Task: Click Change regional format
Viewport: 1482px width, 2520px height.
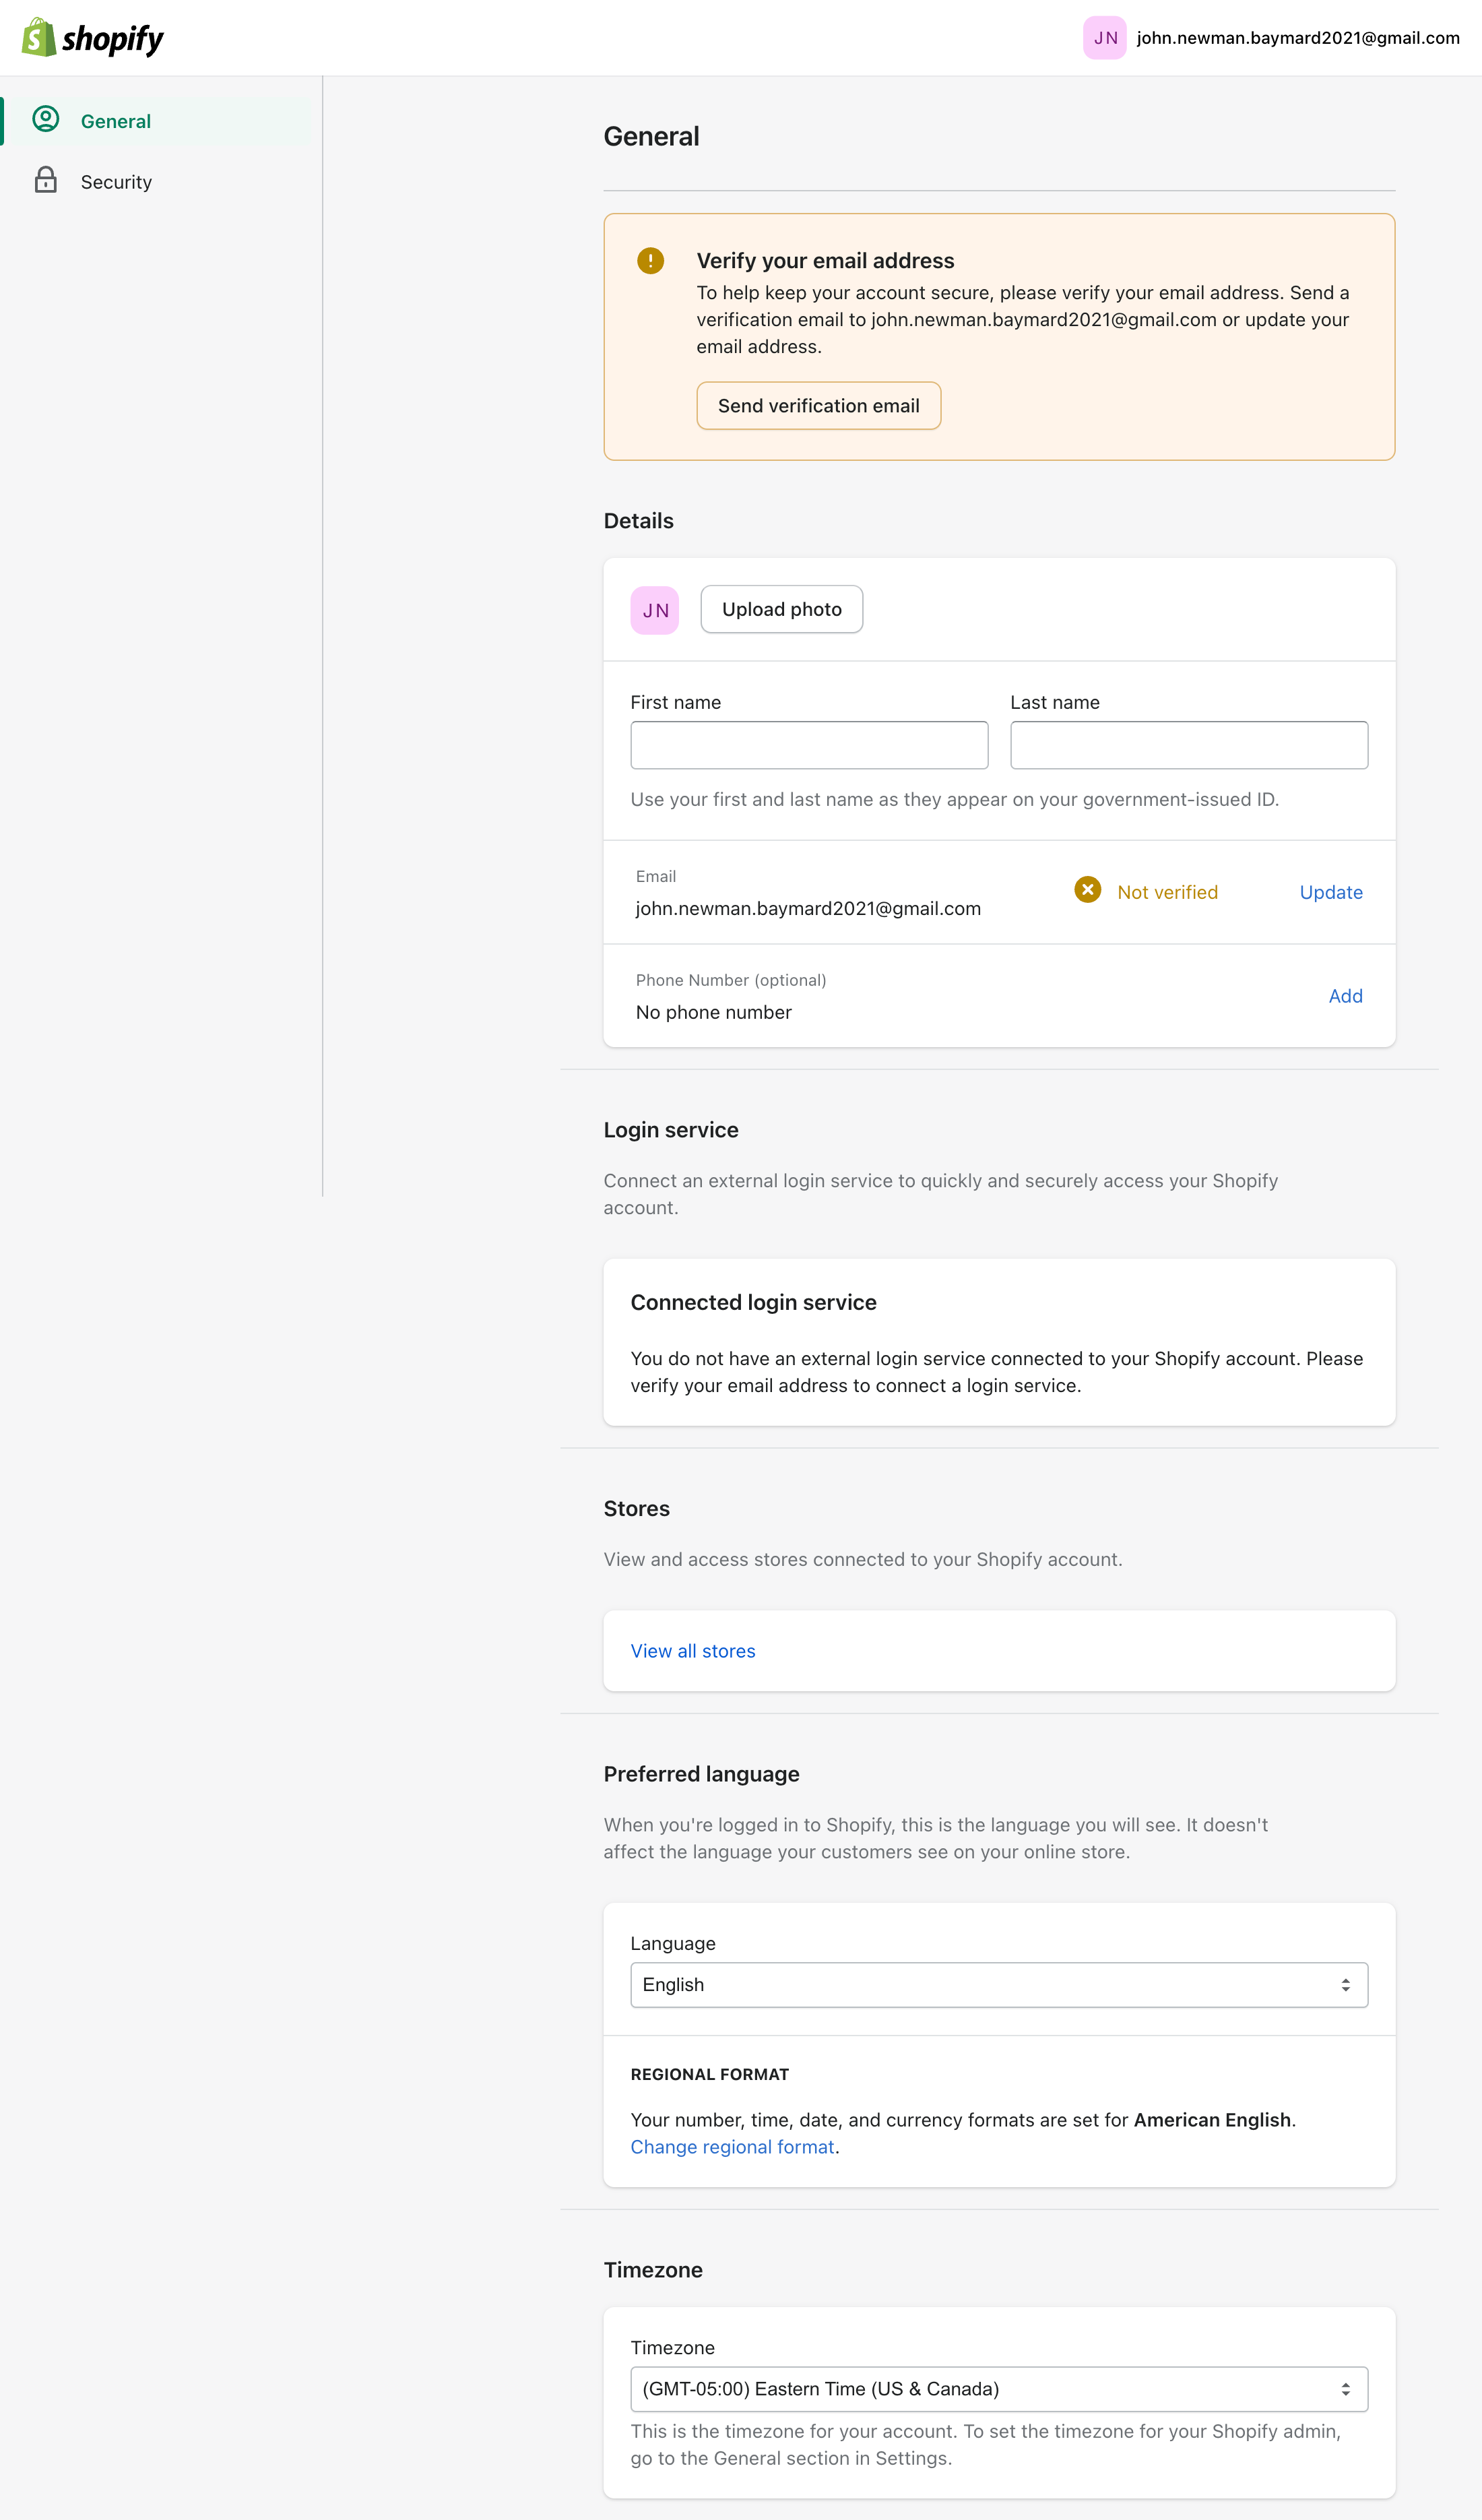Action: [732, 2146]
